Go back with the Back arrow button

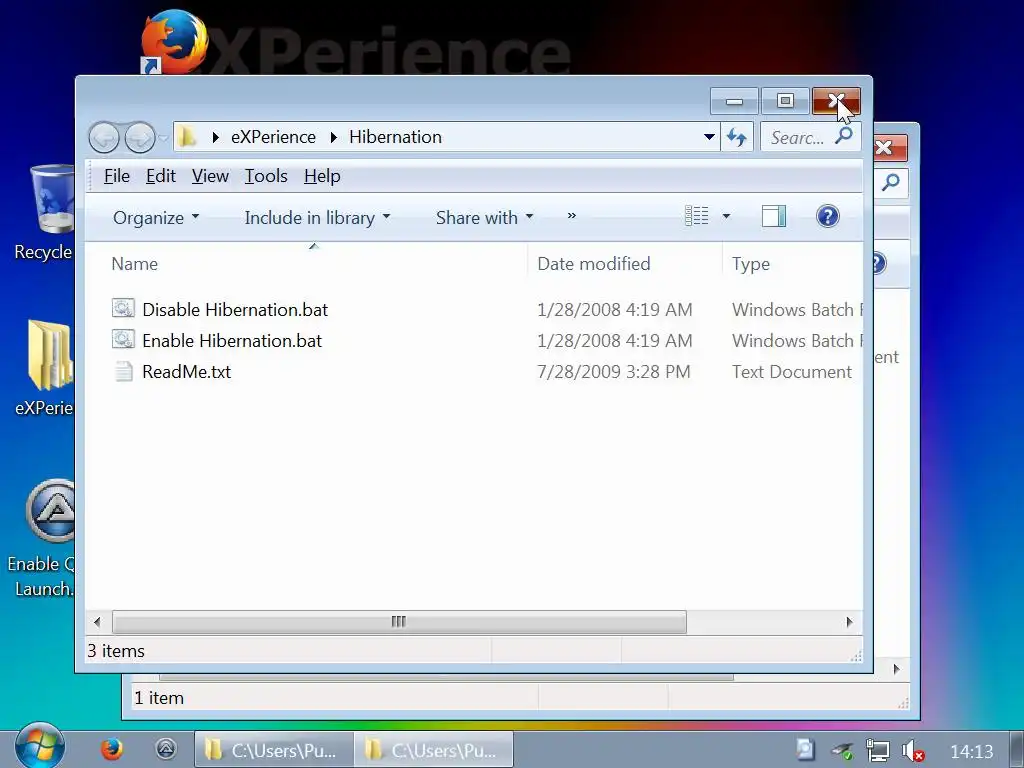coord(104,138)
